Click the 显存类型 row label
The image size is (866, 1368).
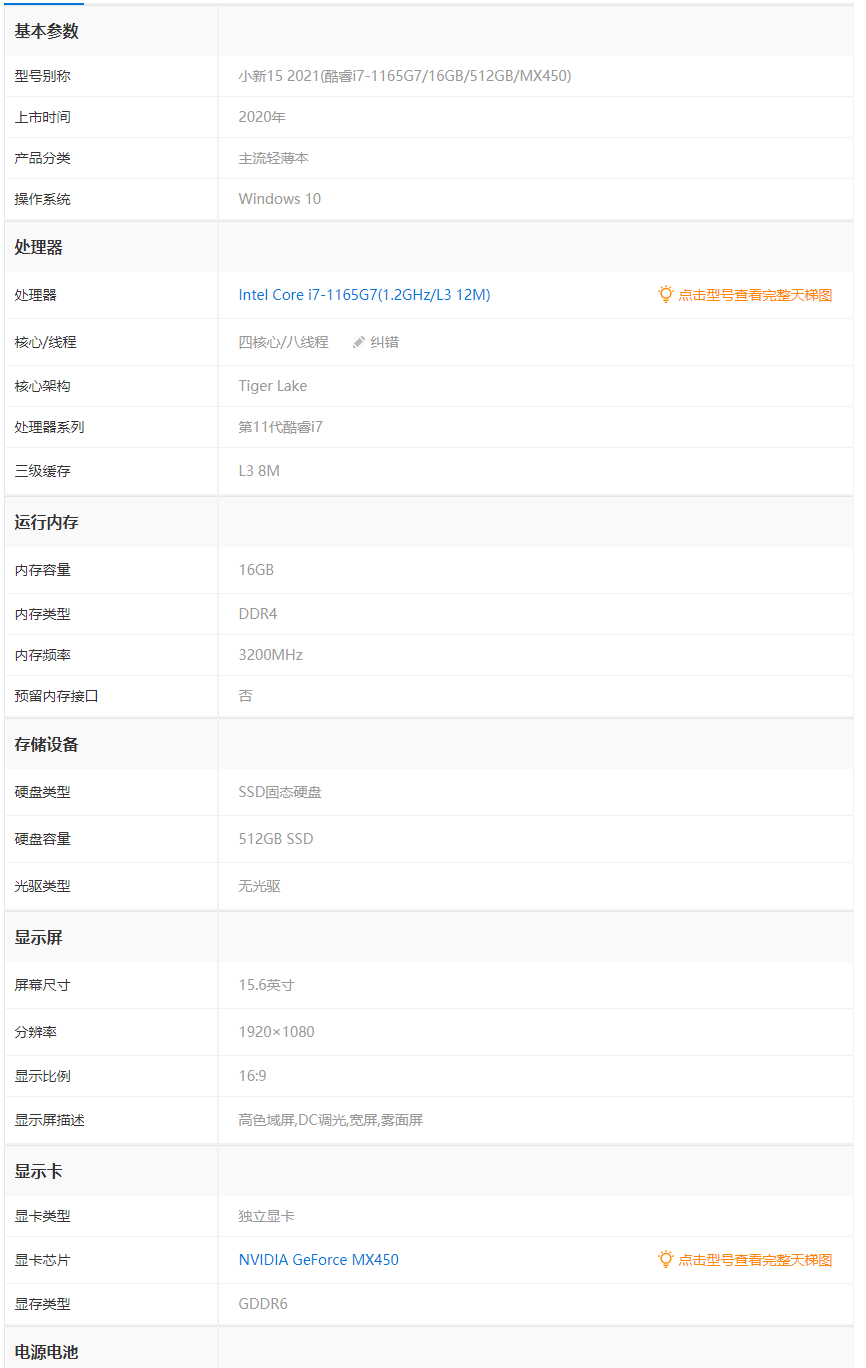click(42, 1304)
